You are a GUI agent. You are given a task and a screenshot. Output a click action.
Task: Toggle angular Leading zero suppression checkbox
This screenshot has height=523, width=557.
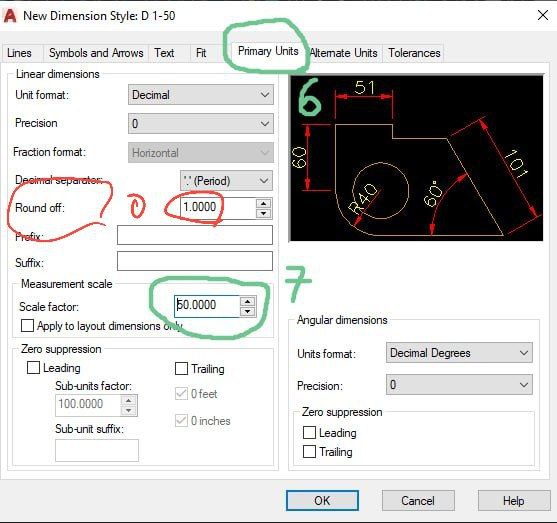(x=309, y=433)
